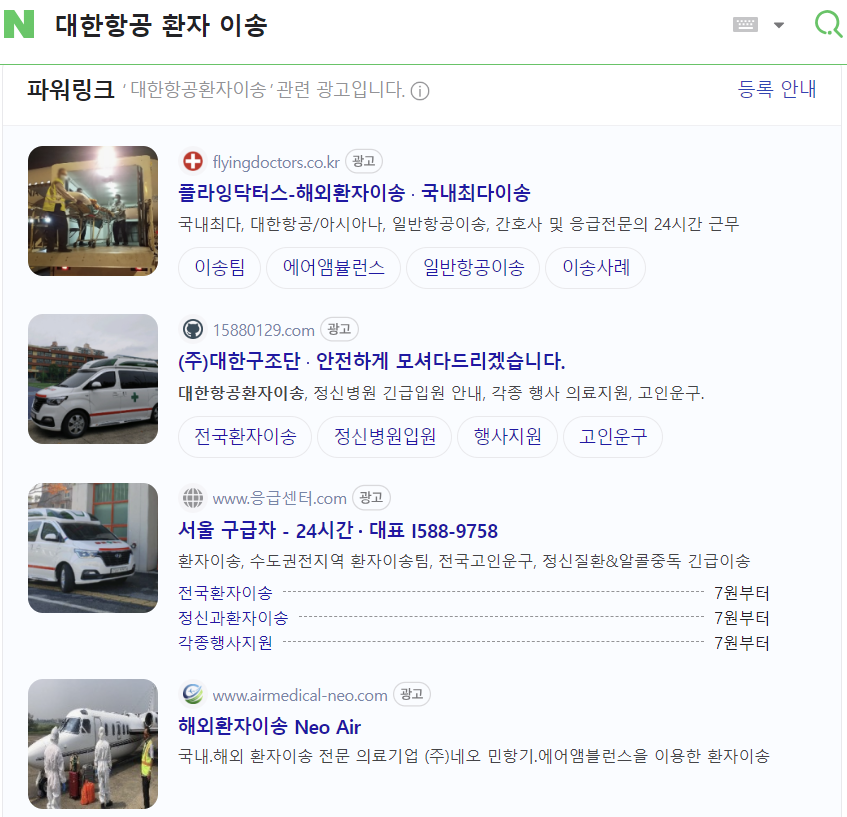Click the green search magnifier icon
847x817 pixels.
pyautogui.click(x=828, y=24)
